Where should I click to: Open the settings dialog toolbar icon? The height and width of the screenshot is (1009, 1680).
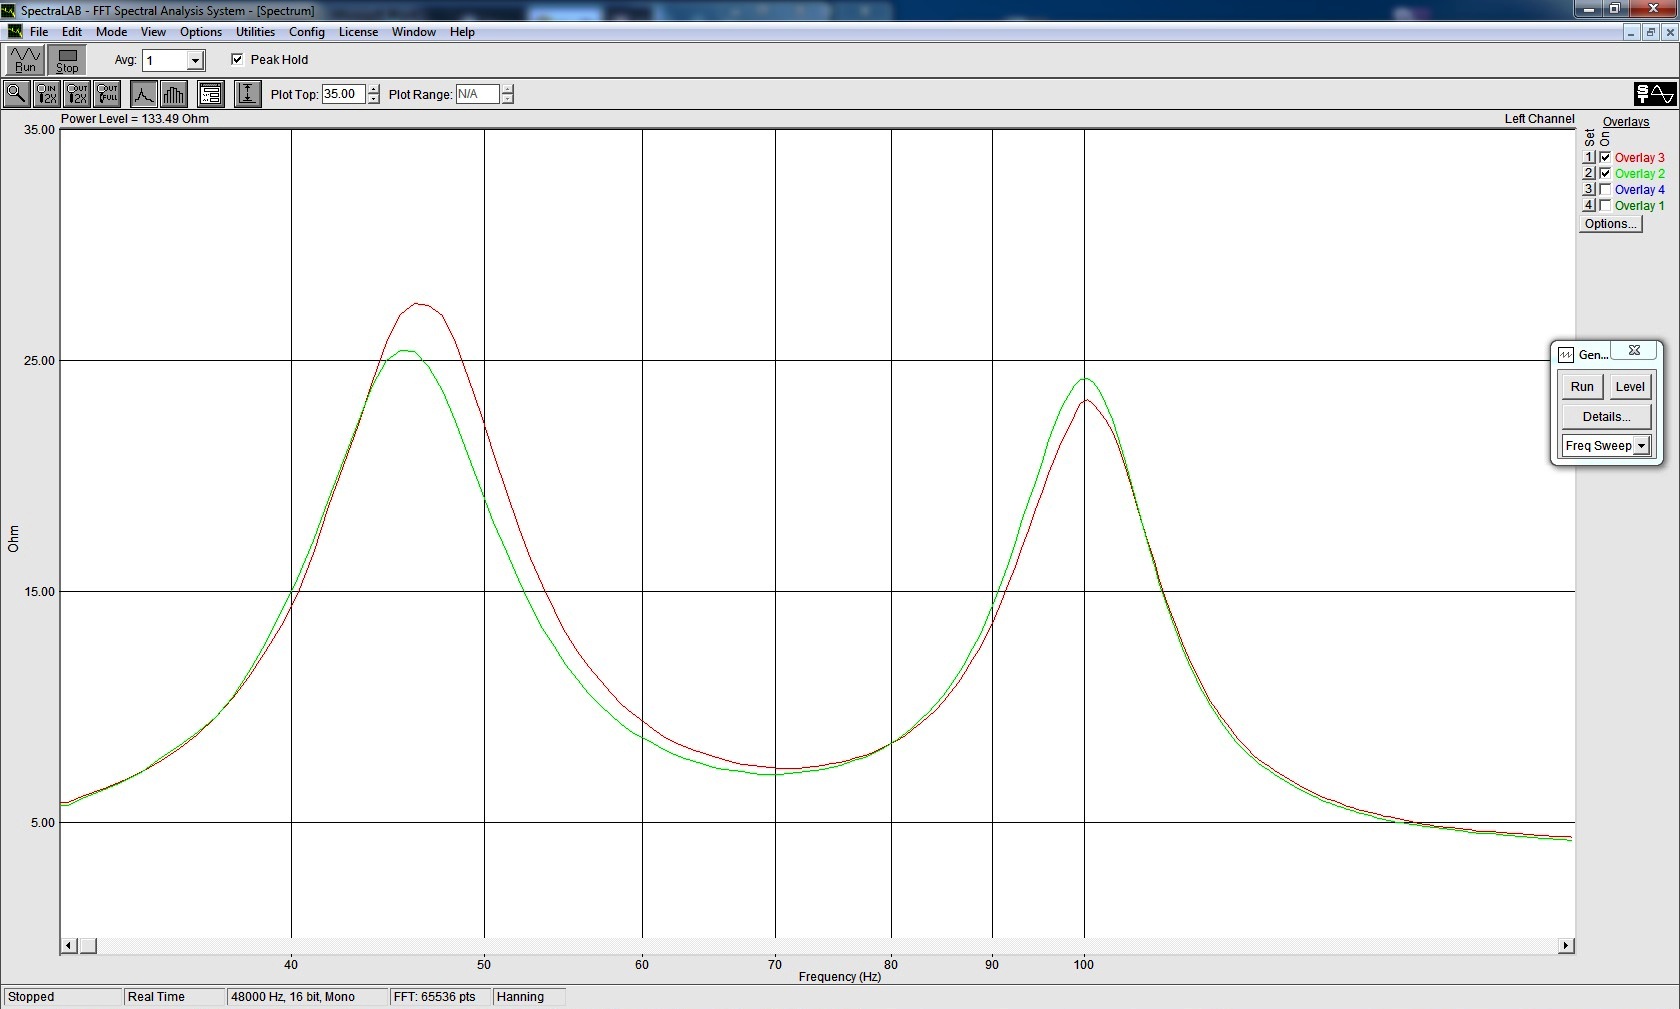[210, 94]
